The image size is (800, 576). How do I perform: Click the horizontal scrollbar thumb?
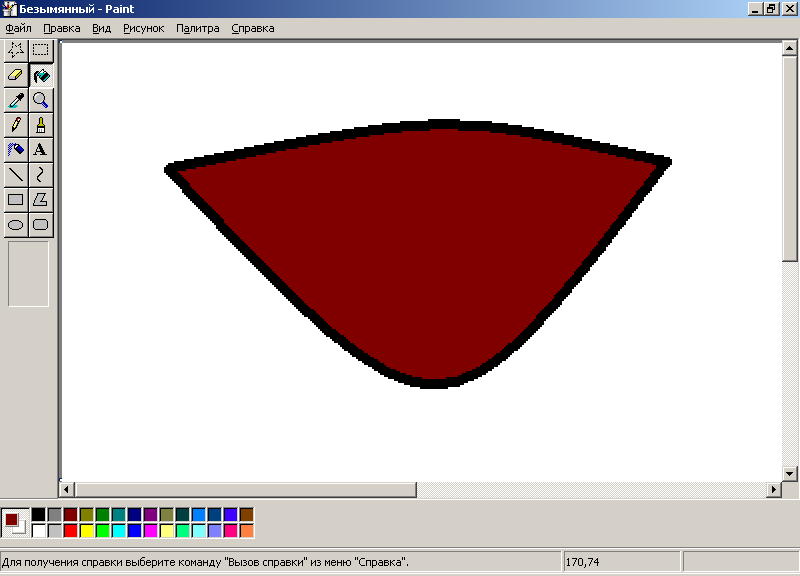pyautogui.click(x=245, y=490)
